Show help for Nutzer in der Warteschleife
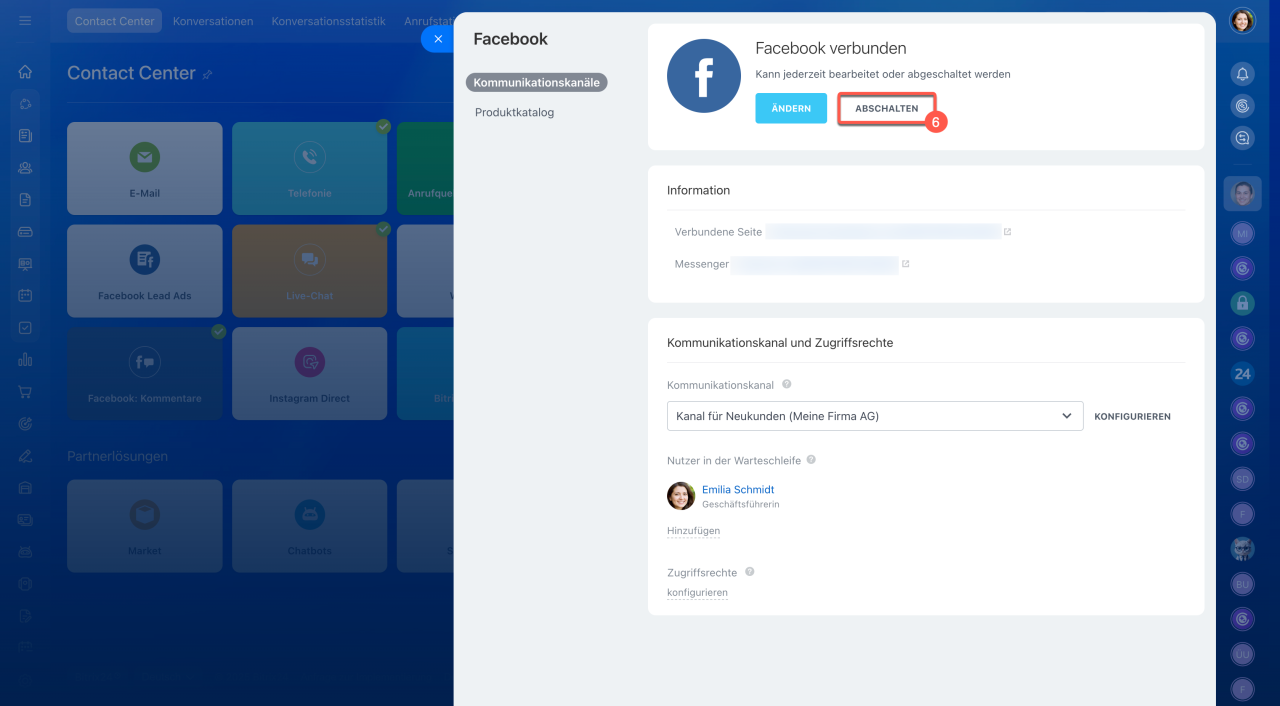 pyautogui.click(x=811, y=460)
